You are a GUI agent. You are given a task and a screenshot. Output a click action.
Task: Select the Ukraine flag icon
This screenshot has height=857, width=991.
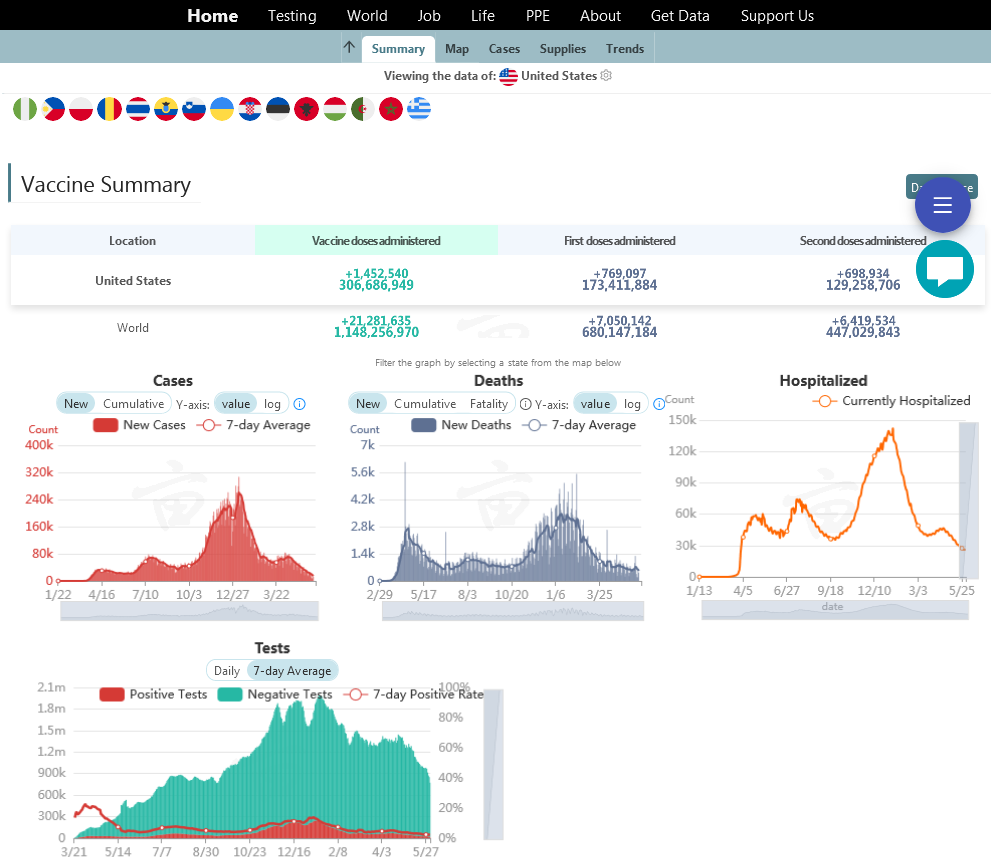pos(221,109)
